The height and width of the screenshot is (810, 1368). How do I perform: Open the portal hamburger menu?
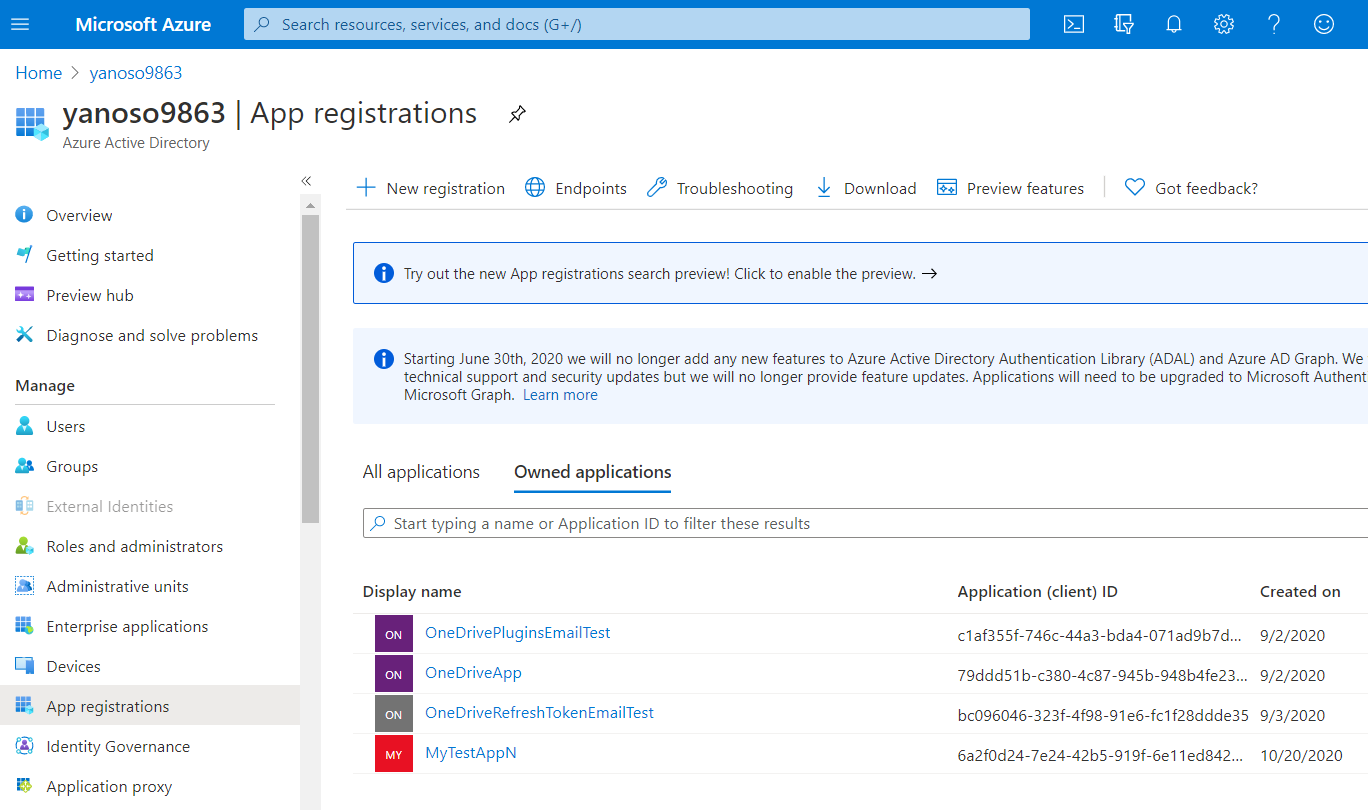click(x=20, y=24)
